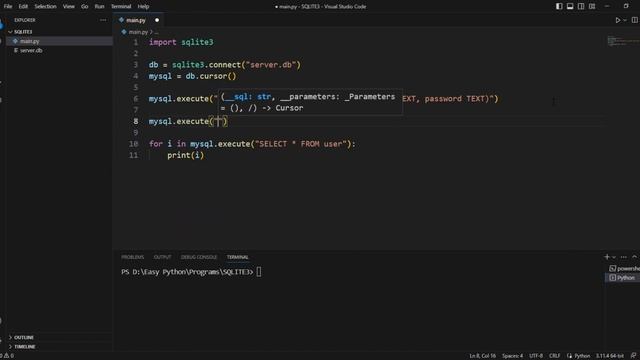Open the Go menu
Viewport: 640px width, 360px height.
tap(84, 7)
